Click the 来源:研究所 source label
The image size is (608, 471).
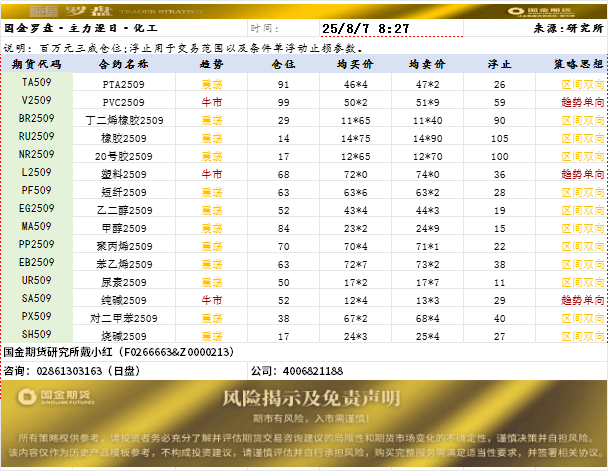(568, 28)
